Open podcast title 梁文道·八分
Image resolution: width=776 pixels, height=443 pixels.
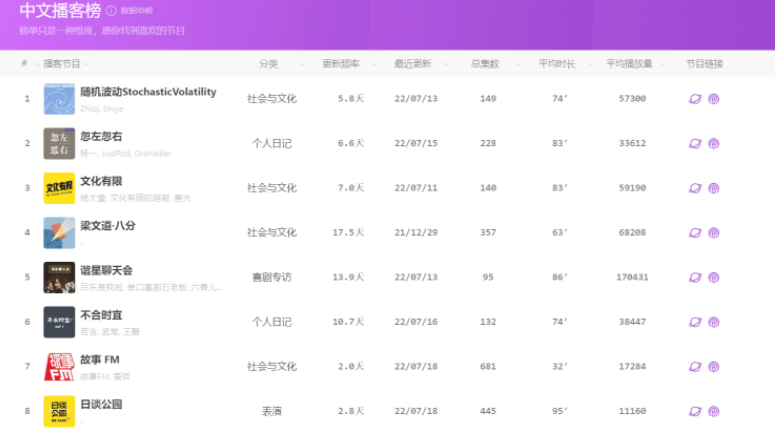click(108, 226)
